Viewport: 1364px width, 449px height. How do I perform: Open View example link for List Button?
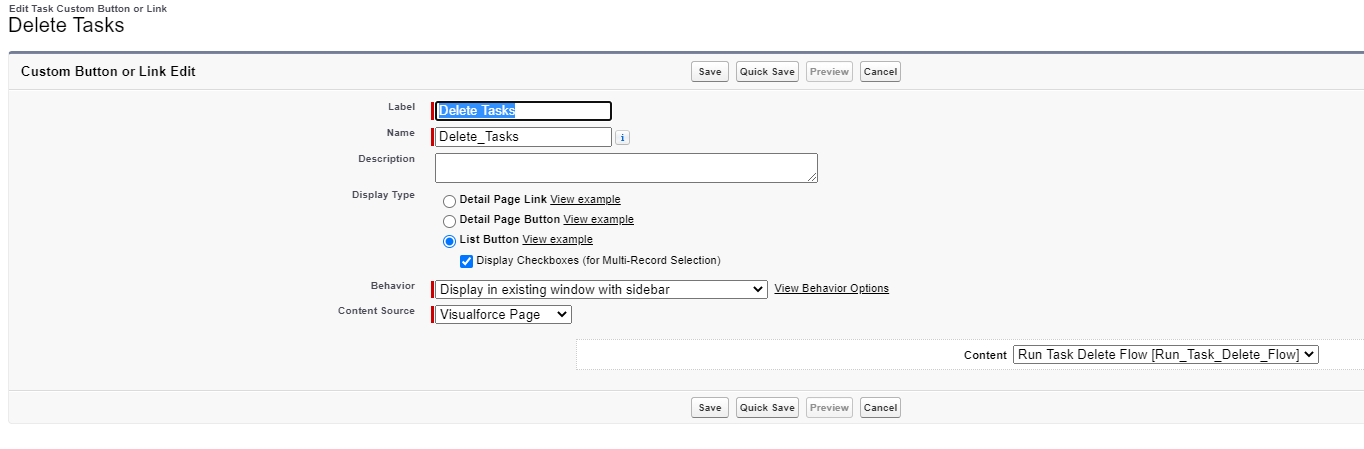click(x=557, y=240)
